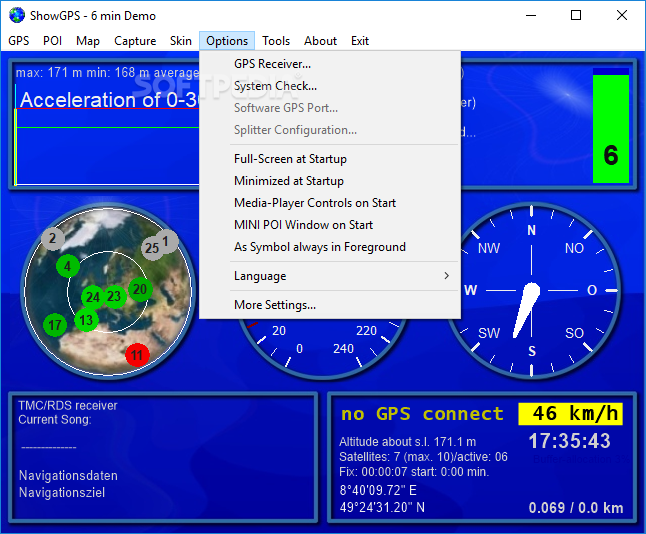Open the GPS menu
Screen dimensions: 646x534
pyautogui.click(x=19, y=41)
